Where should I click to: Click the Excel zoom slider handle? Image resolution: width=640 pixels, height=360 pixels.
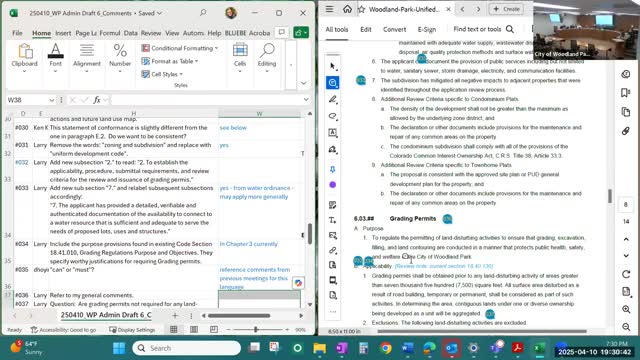pyautogui.click(x=256, y=329)
